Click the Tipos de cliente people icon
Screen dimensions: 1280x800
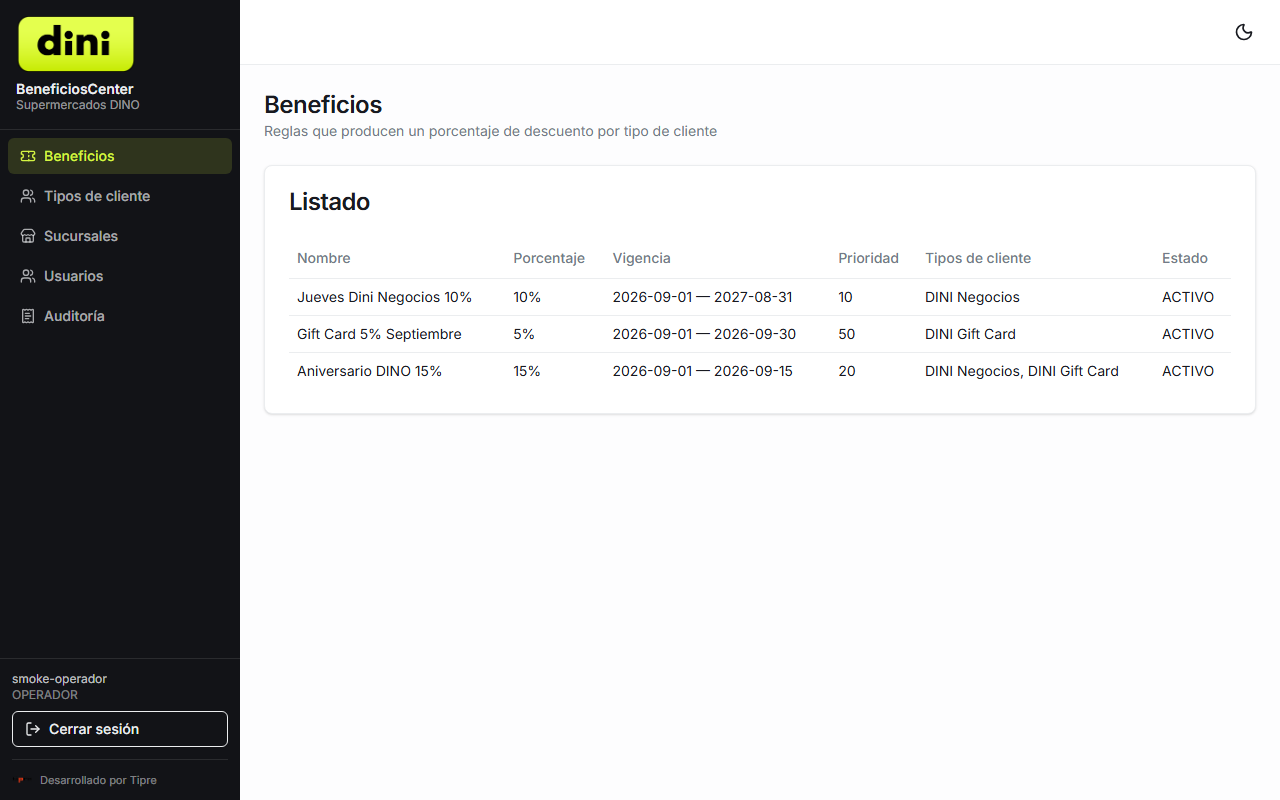point(28,196)
